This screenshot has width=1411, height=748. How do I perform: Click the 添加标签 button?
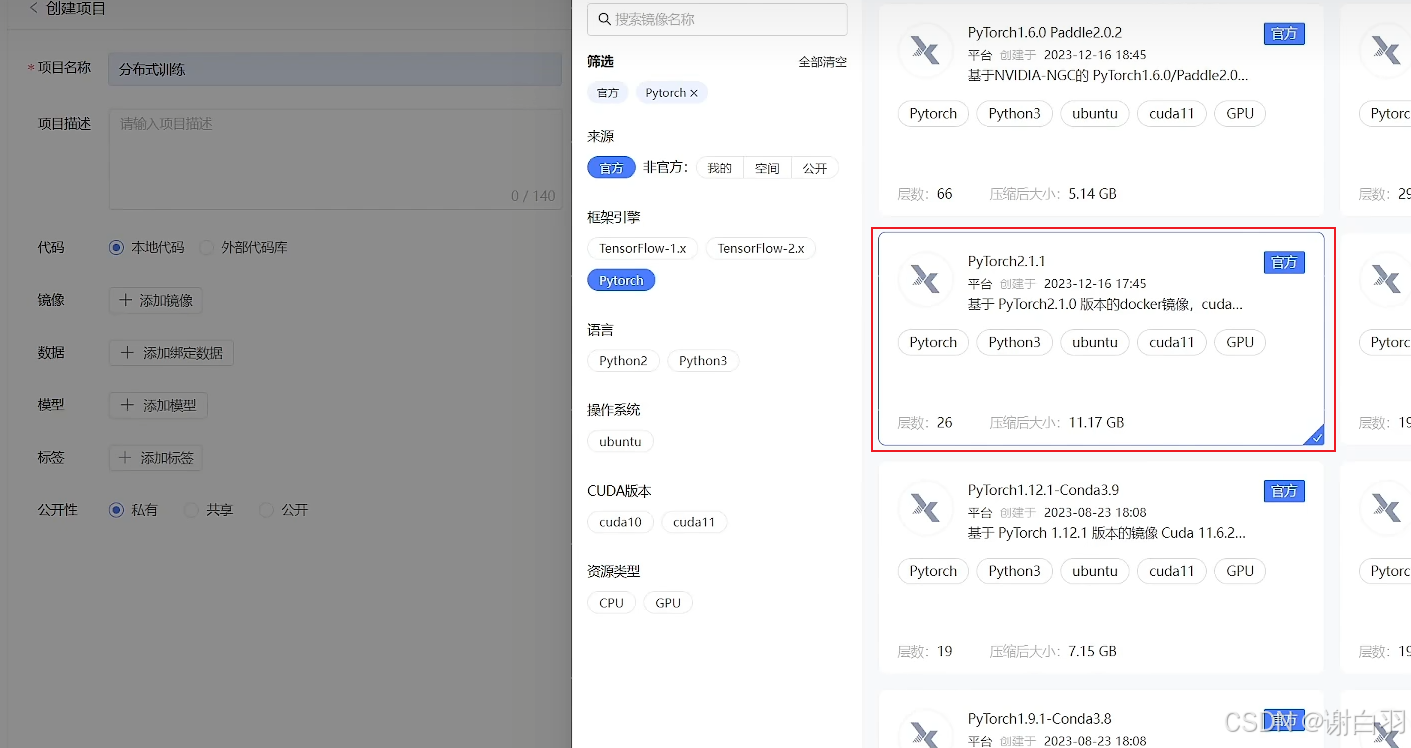tap(156, 458)
